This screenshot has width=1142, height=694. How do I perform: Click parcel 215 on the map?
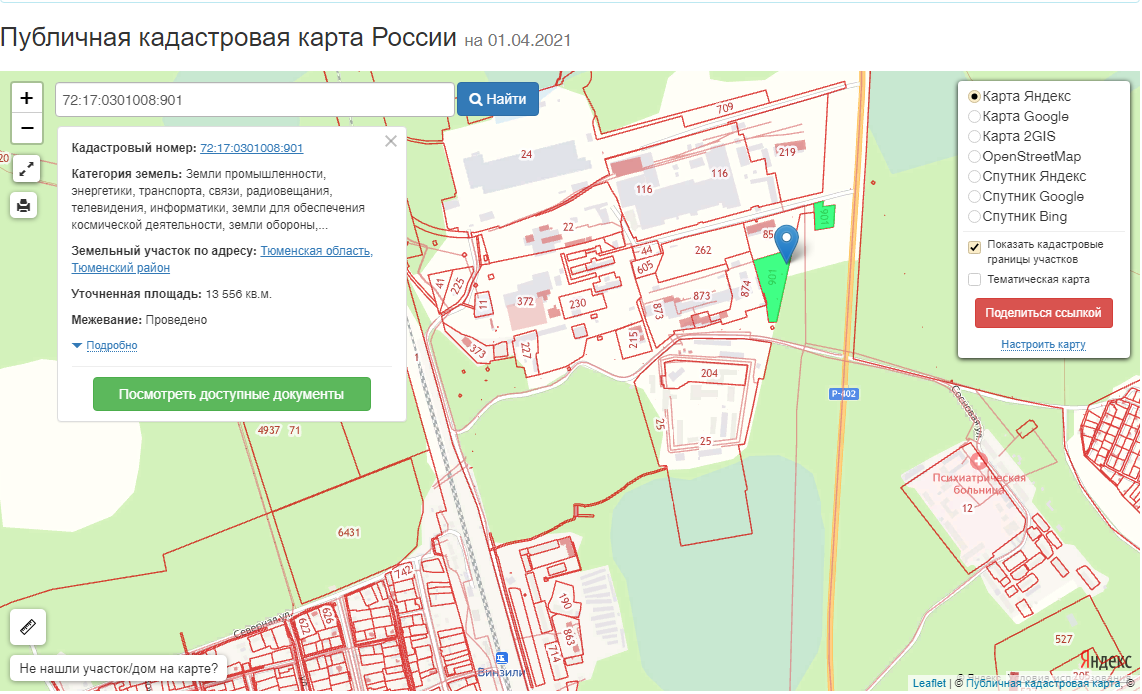[633, 338]
